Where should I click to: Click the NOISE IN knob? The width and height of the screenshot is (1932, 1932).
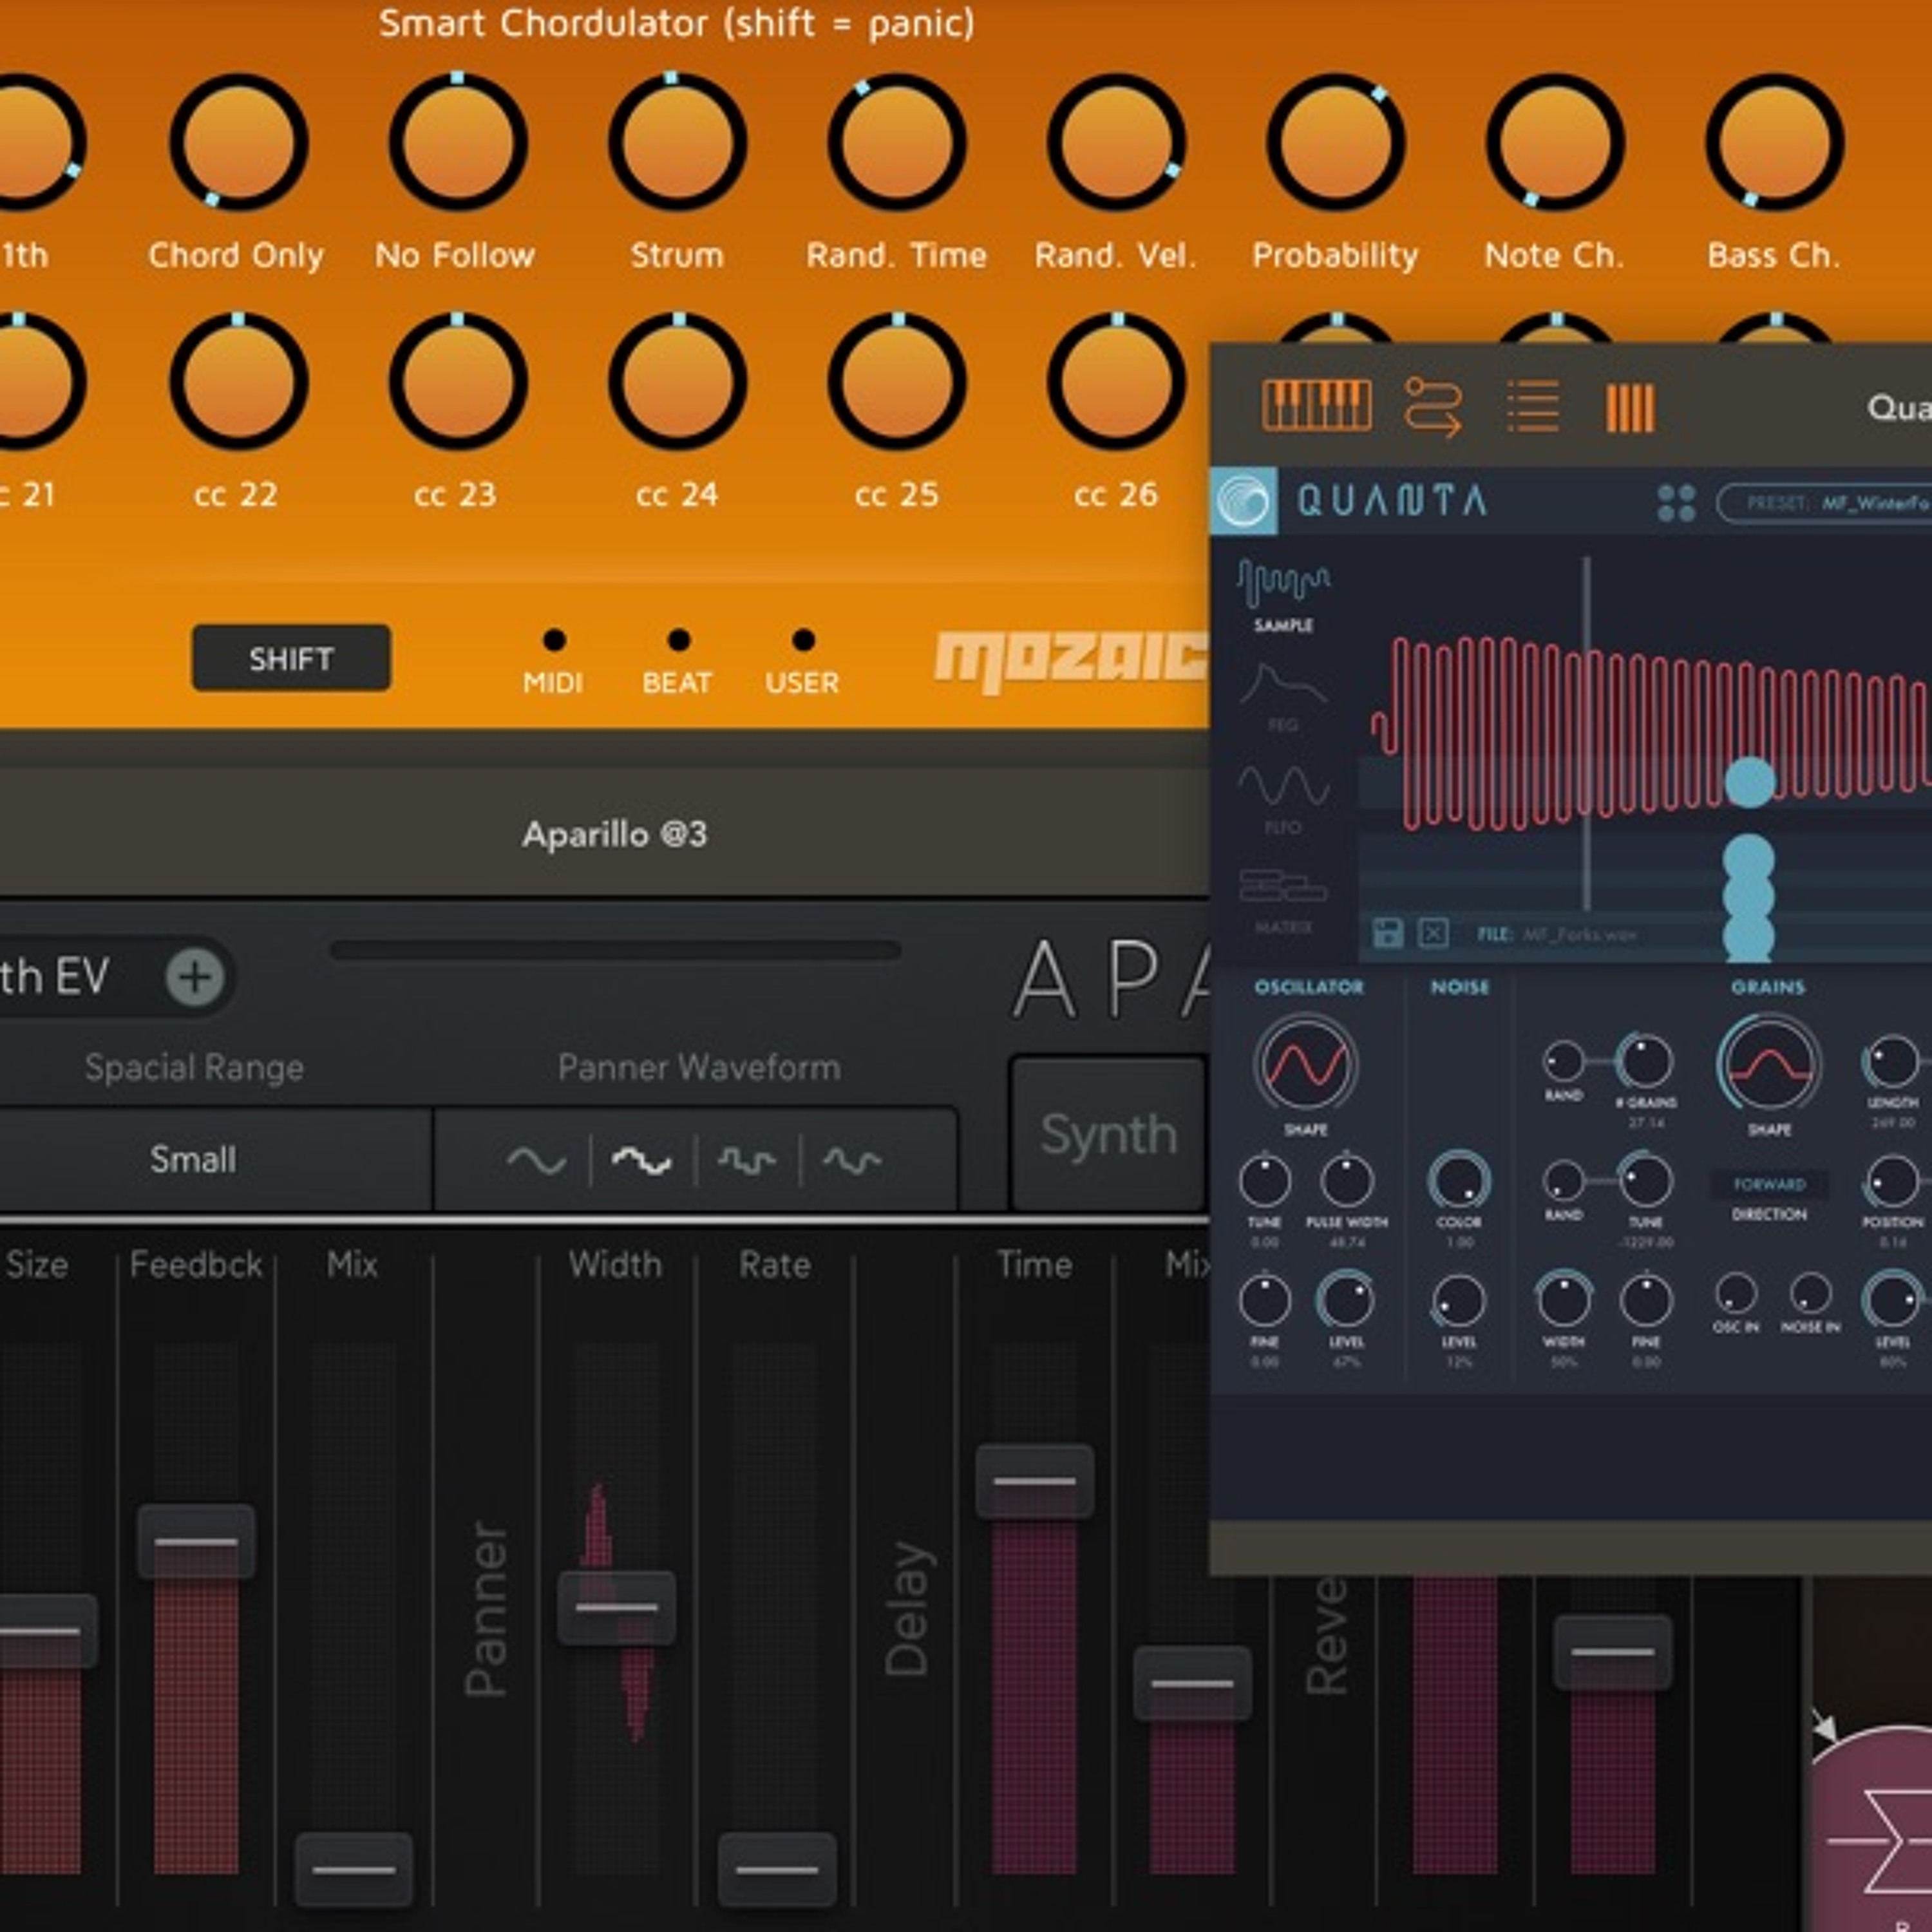click(1811, 1294)
